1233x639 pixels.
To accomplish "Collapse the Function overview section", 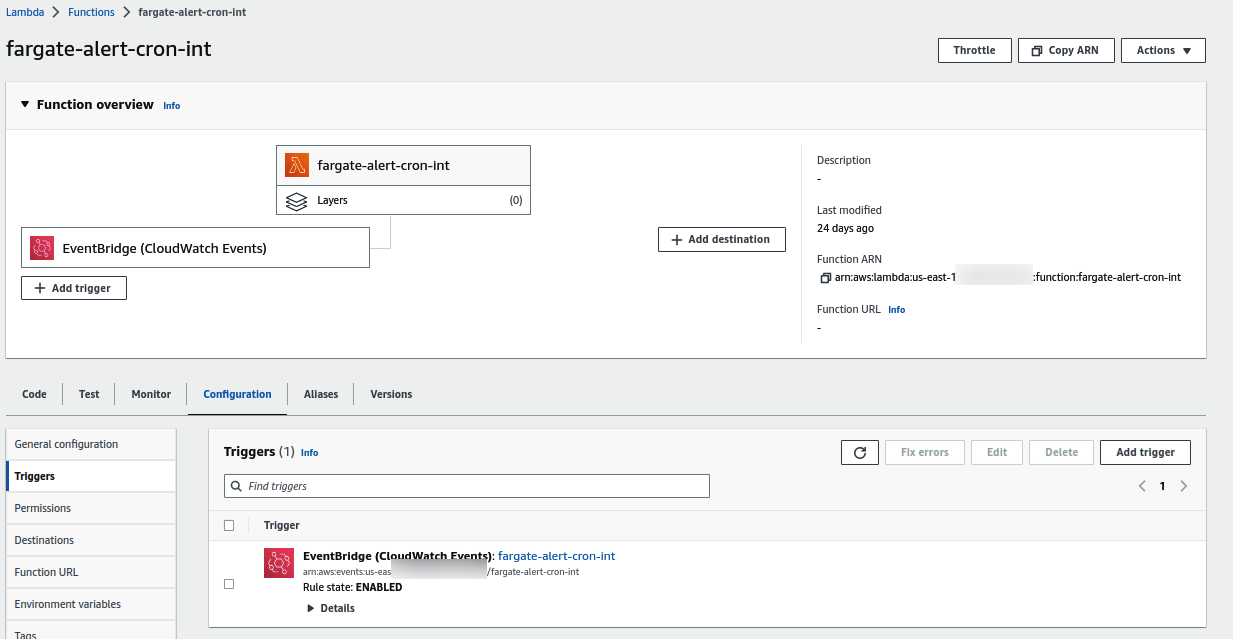I will pyautogui.click(x=24, y=104).
